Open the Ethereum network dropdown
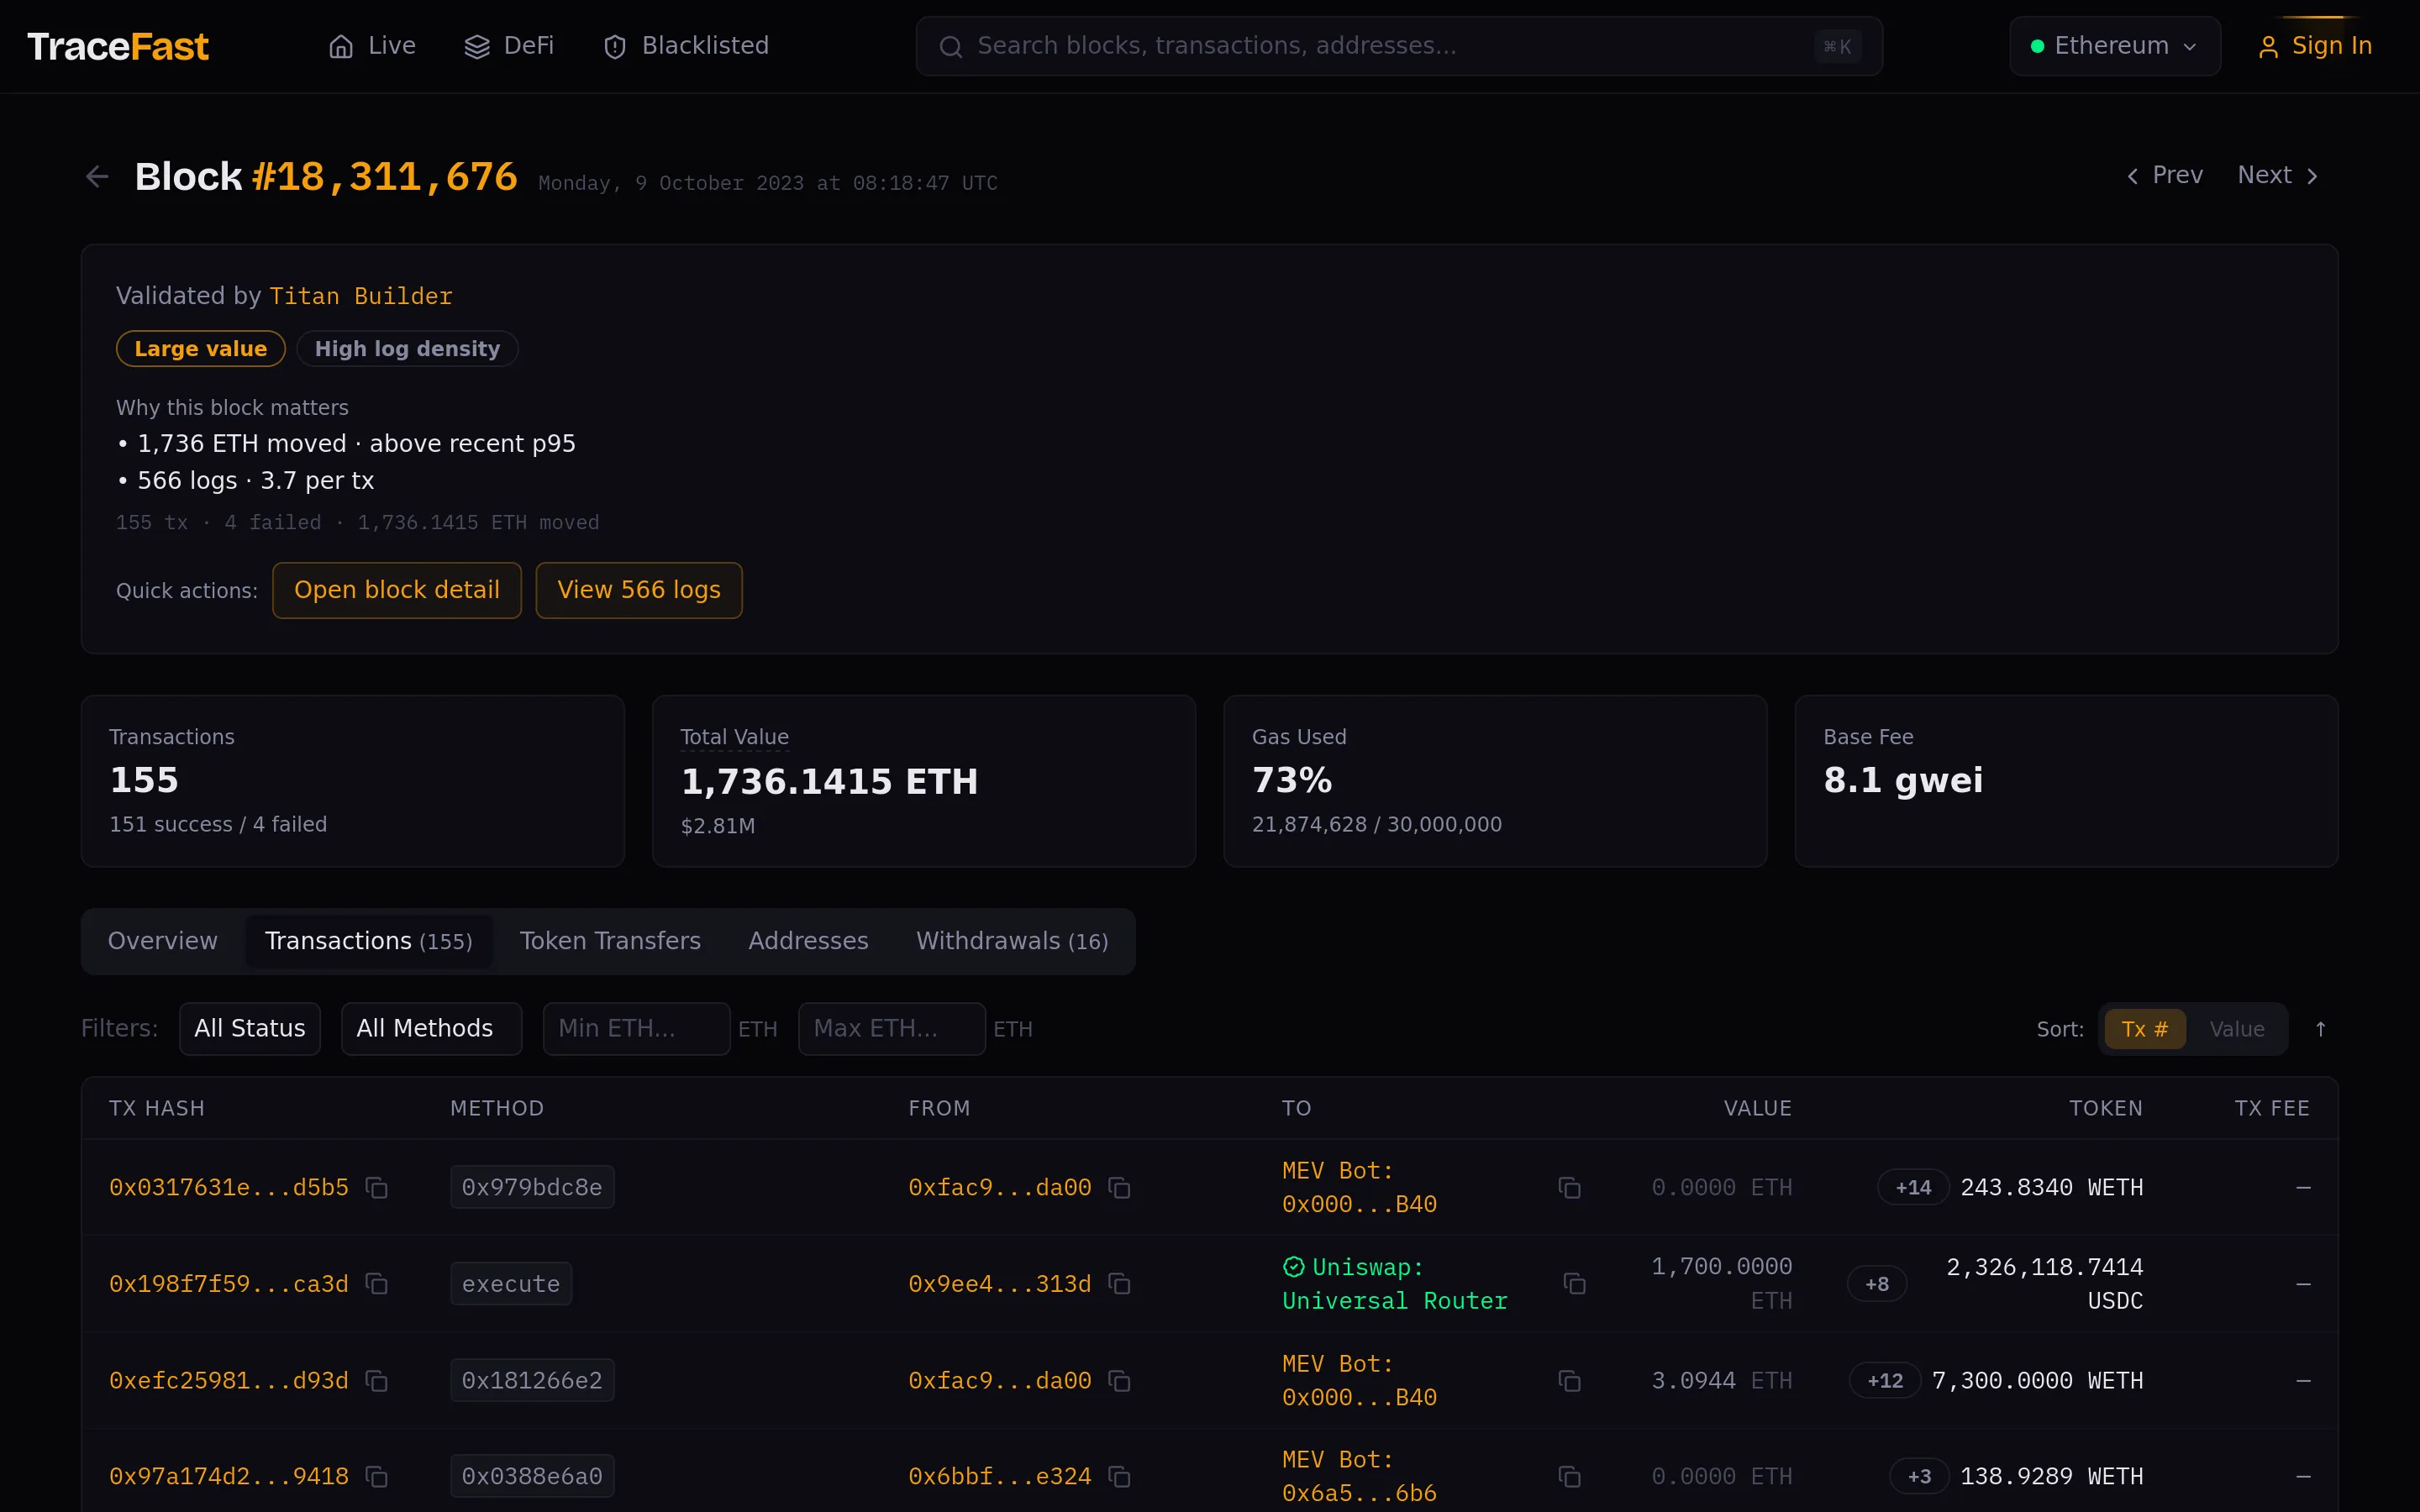Viewport: 2420px width, 1512px height. [x=2115, y=46]
